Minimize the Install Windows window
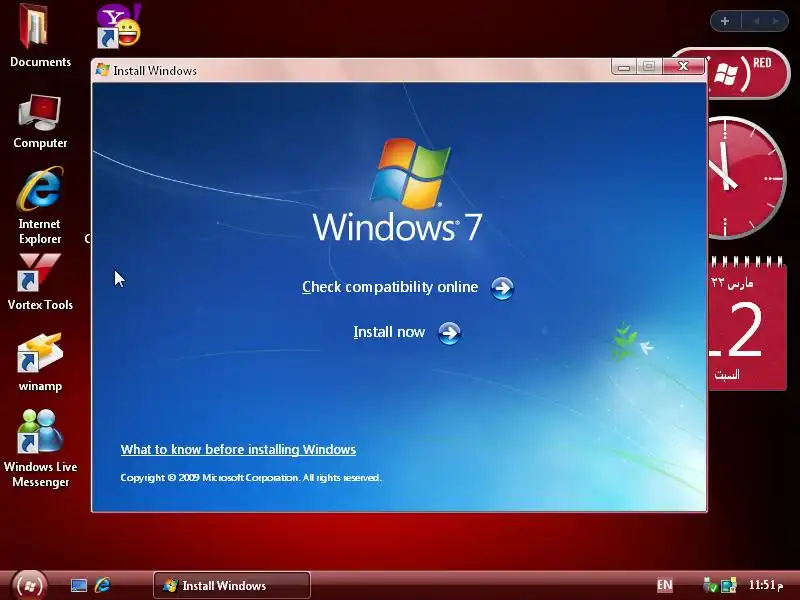This screenshot has width=800, height=600. click(623, 66)
